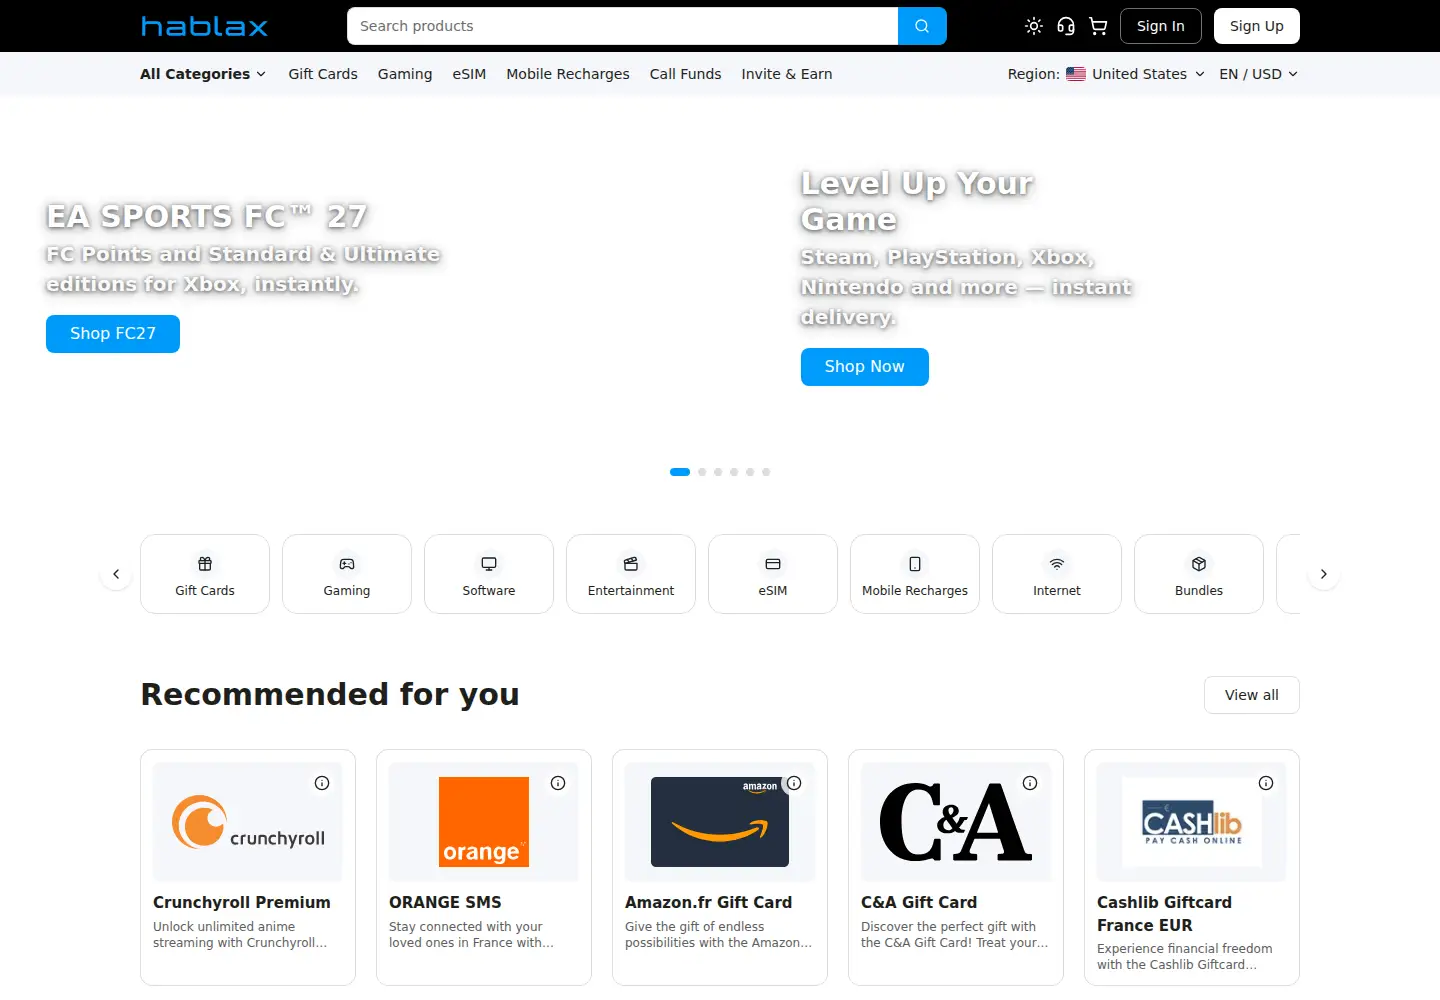Advance categories with right chevron arrow
Image resolution: width=1440 pixels, height=1000 pixels.
(1323, 574)
